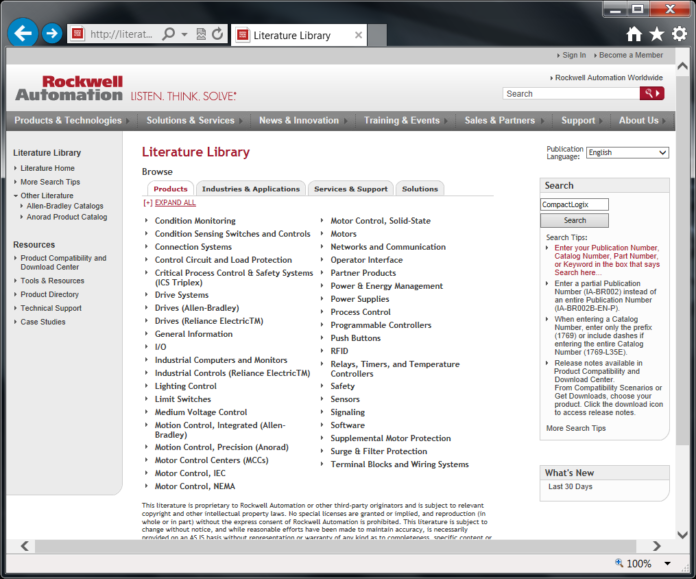Open Case Studies link
The image size is (696, 579).
43,322
